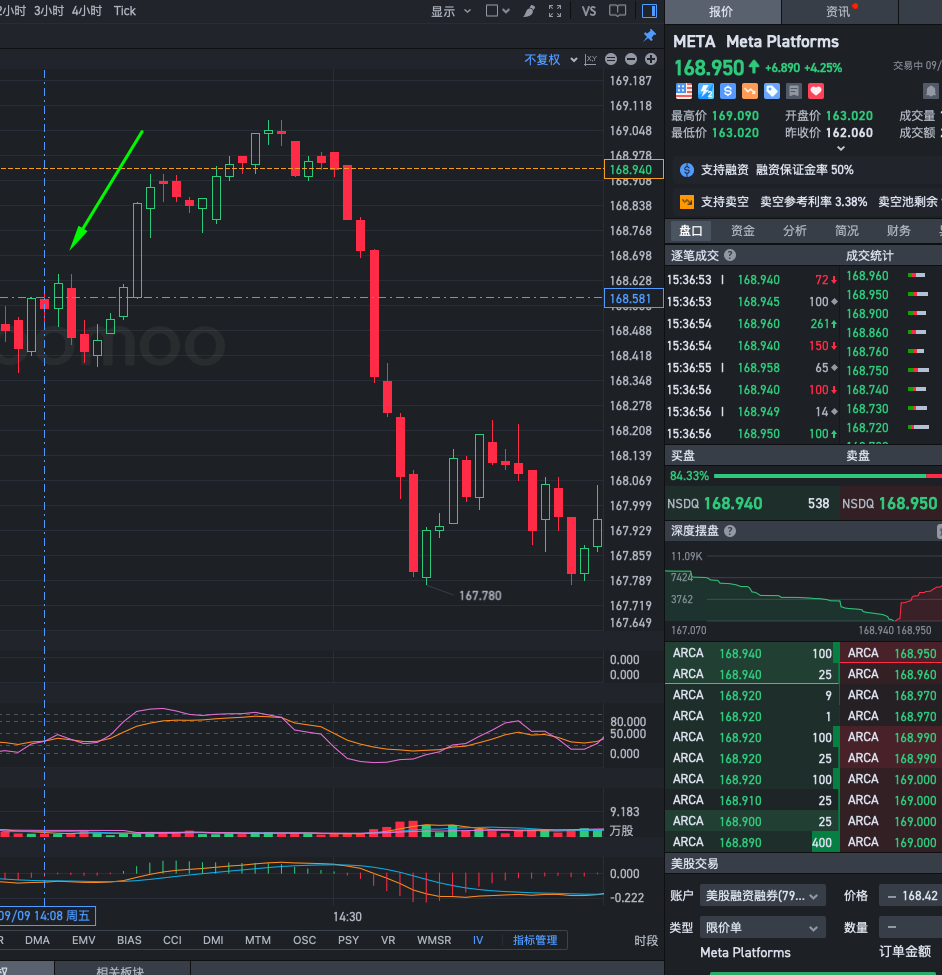Expand the 不复权 adjustment dropdown

[550, 60]
